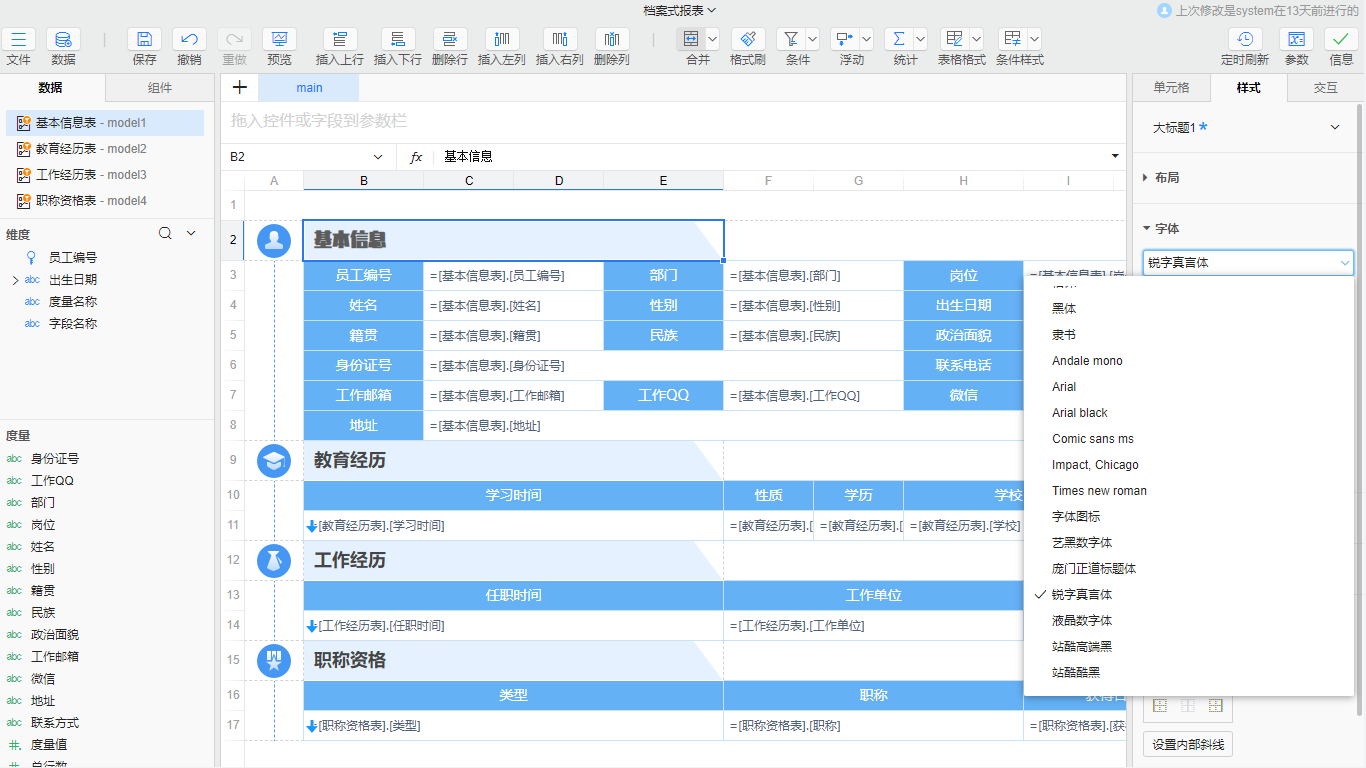Add a new sheet with the plus button
Image resolution: width=1366 pixels, height=768 pixels.
(239, 88)
